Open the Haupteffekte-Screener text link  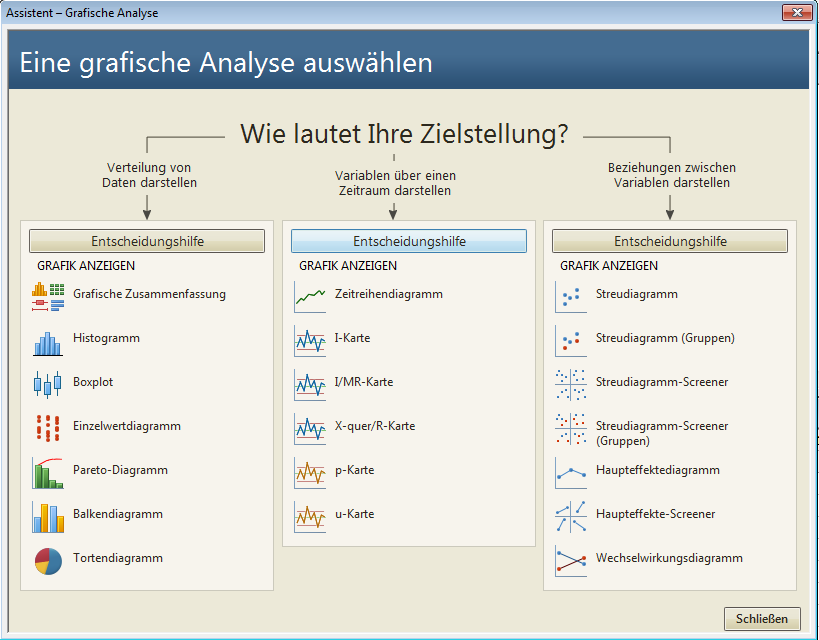[x=656, y=514]
